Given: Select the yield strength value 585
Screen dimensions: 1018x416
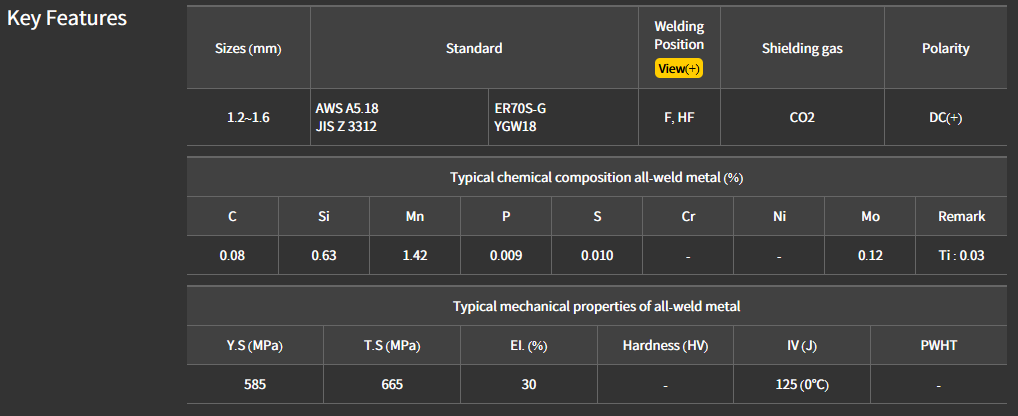Looking at the screenshot, I should pyautogui.click(x=255, y=384).
